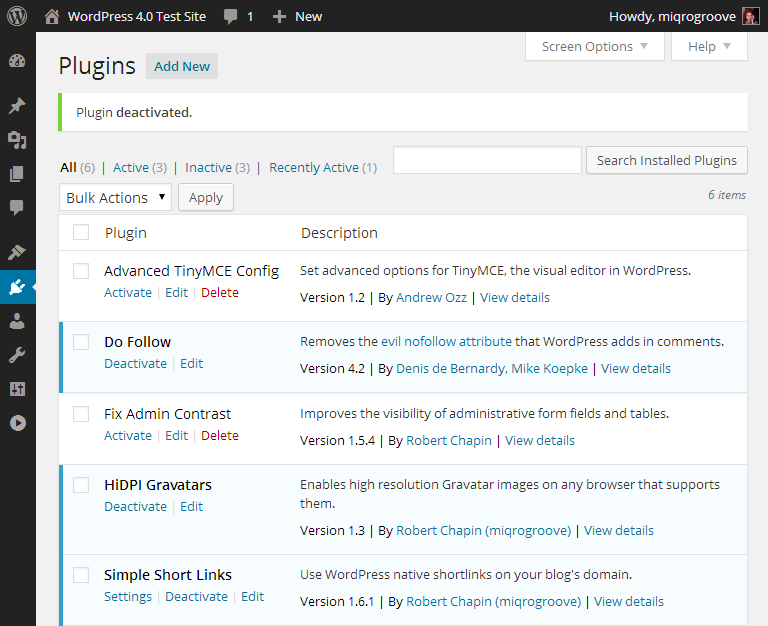Image resolution: width=768 pixels, height=626 pixels.
Task: Focus the plugin search text field
Action: point(487,160)
